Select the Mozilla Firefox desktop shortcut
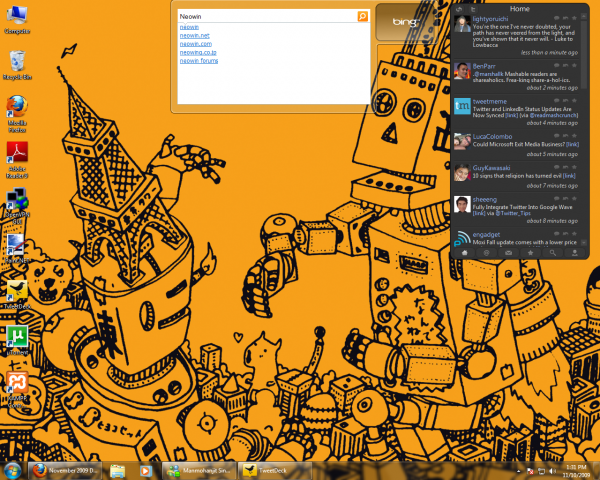Viewport: 600px width, 480px height. (x=17, y=114)
